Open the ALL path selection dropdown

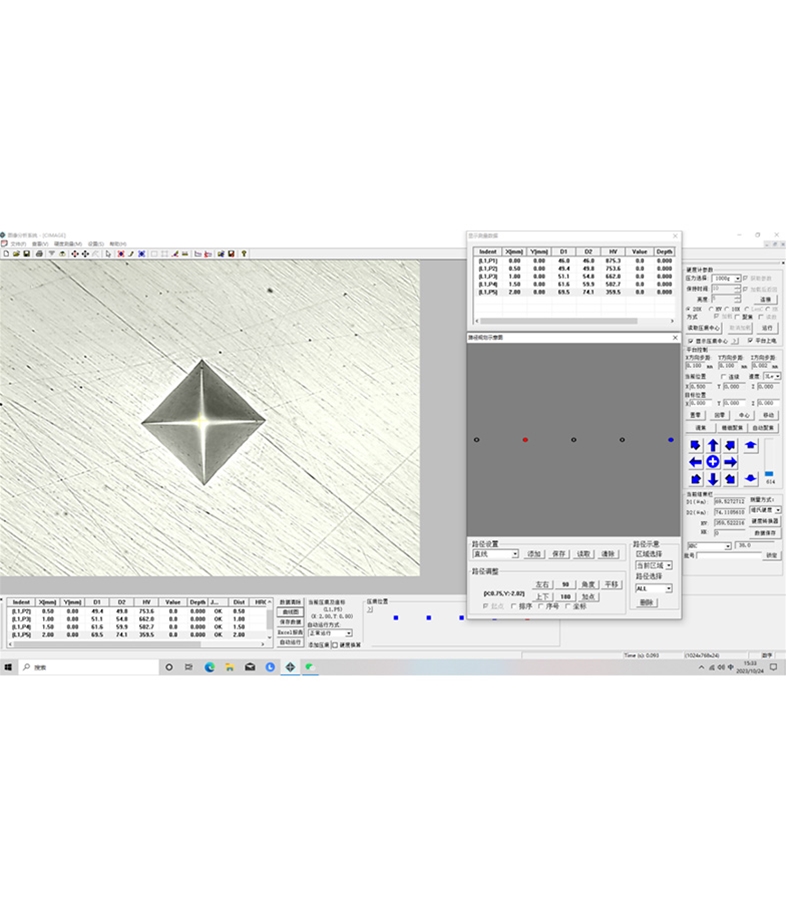click(x=668, y=589)
